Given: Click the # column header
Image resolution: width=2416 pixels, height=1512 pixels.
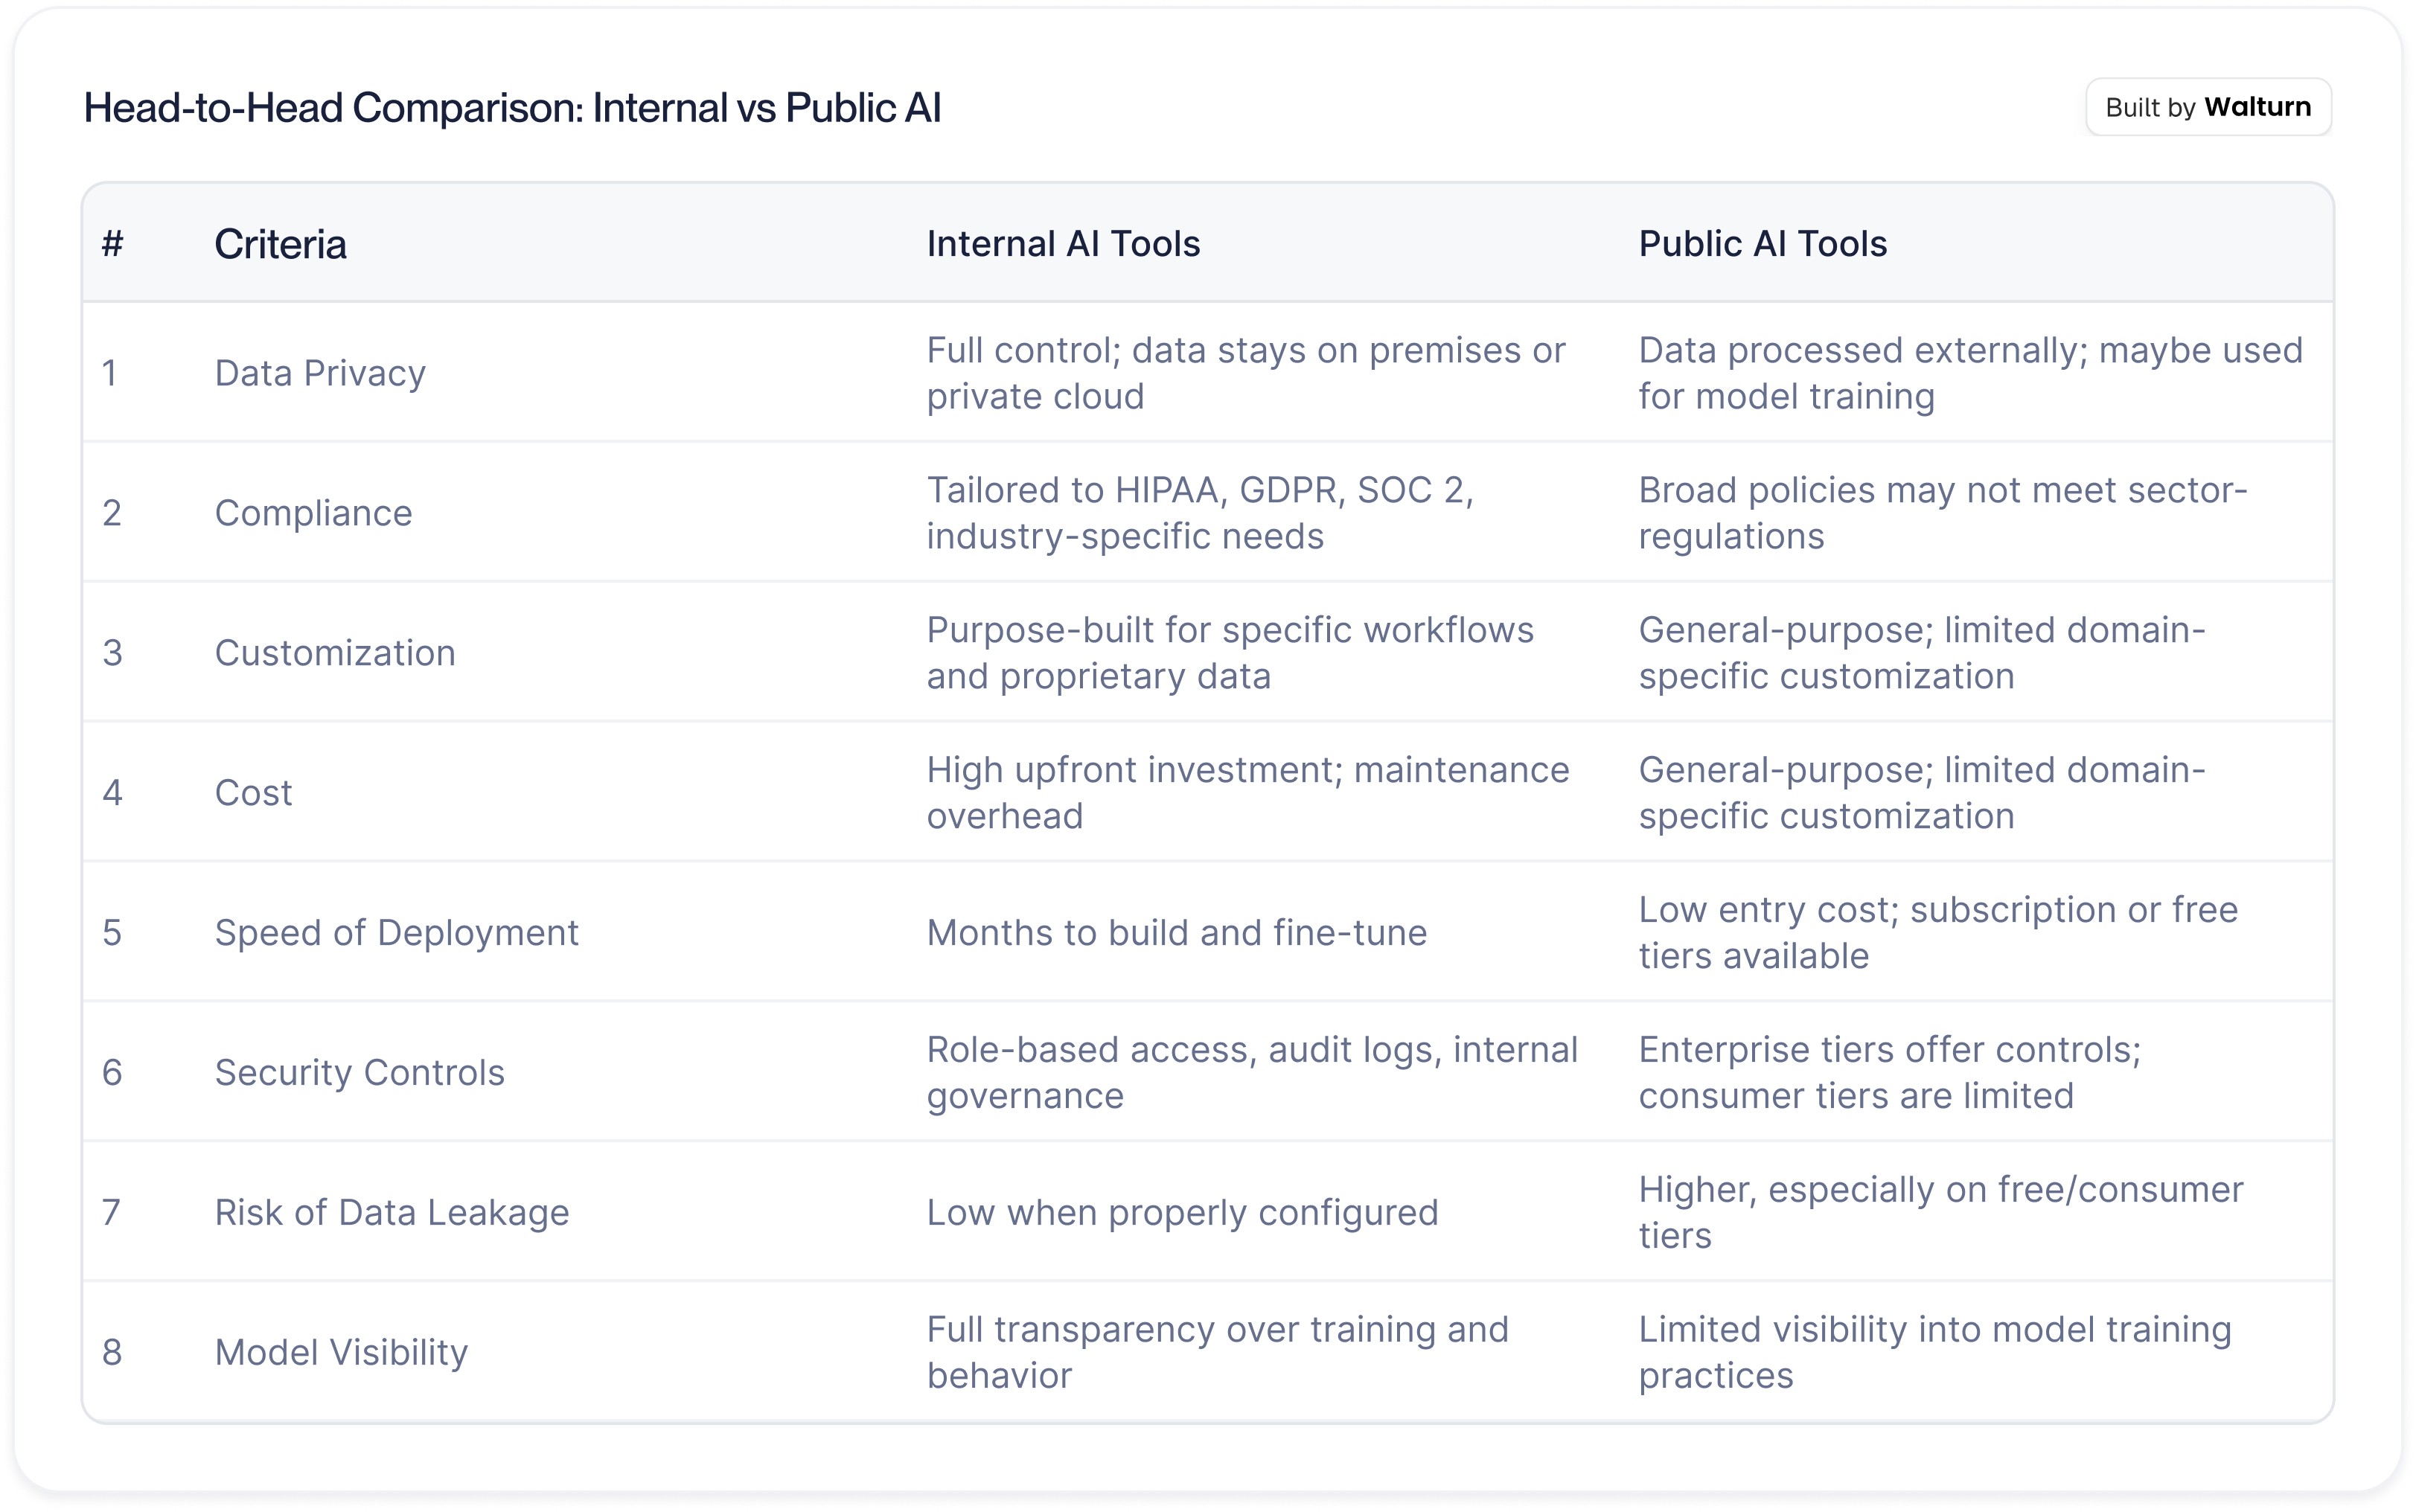Looking at the screenshot, I should 112,244.
